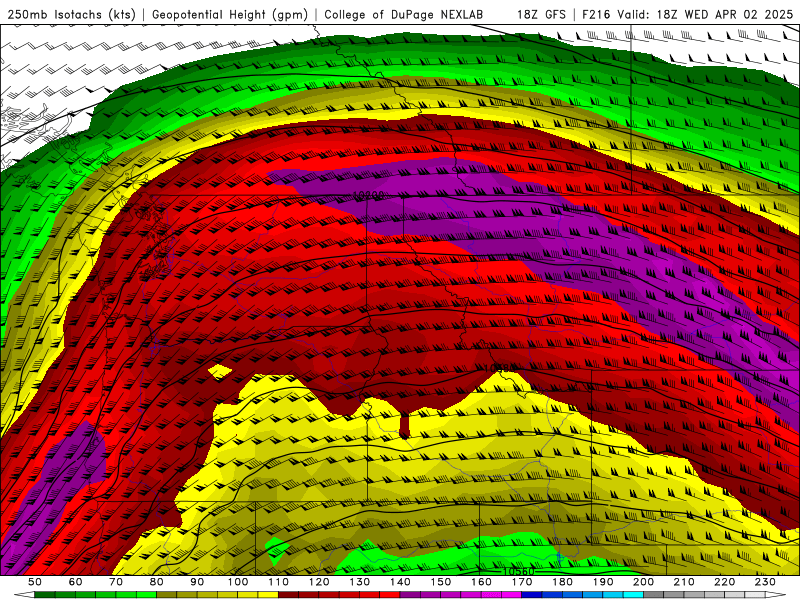Click the 'F216' forecast hour in the header
Screen dimensions: 800x600
(597, 14)
